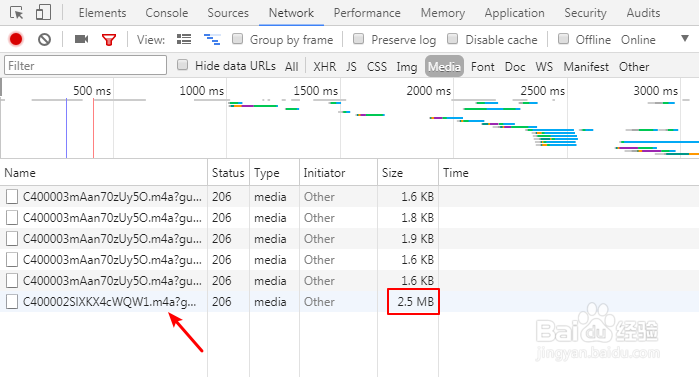Click the 2000 ms timeline marker
This screenshot has width=699, height=377.
point(429,91)
